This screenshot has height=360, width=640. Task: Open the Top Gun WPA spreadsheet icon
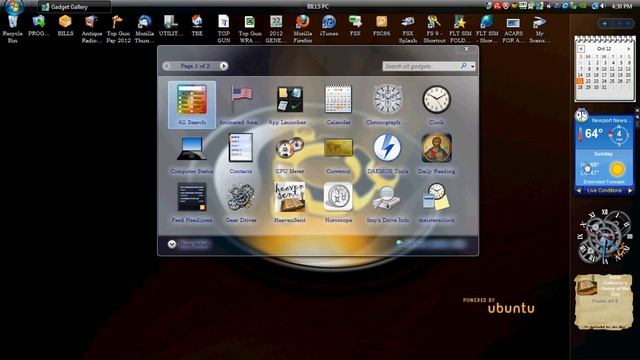250,29
